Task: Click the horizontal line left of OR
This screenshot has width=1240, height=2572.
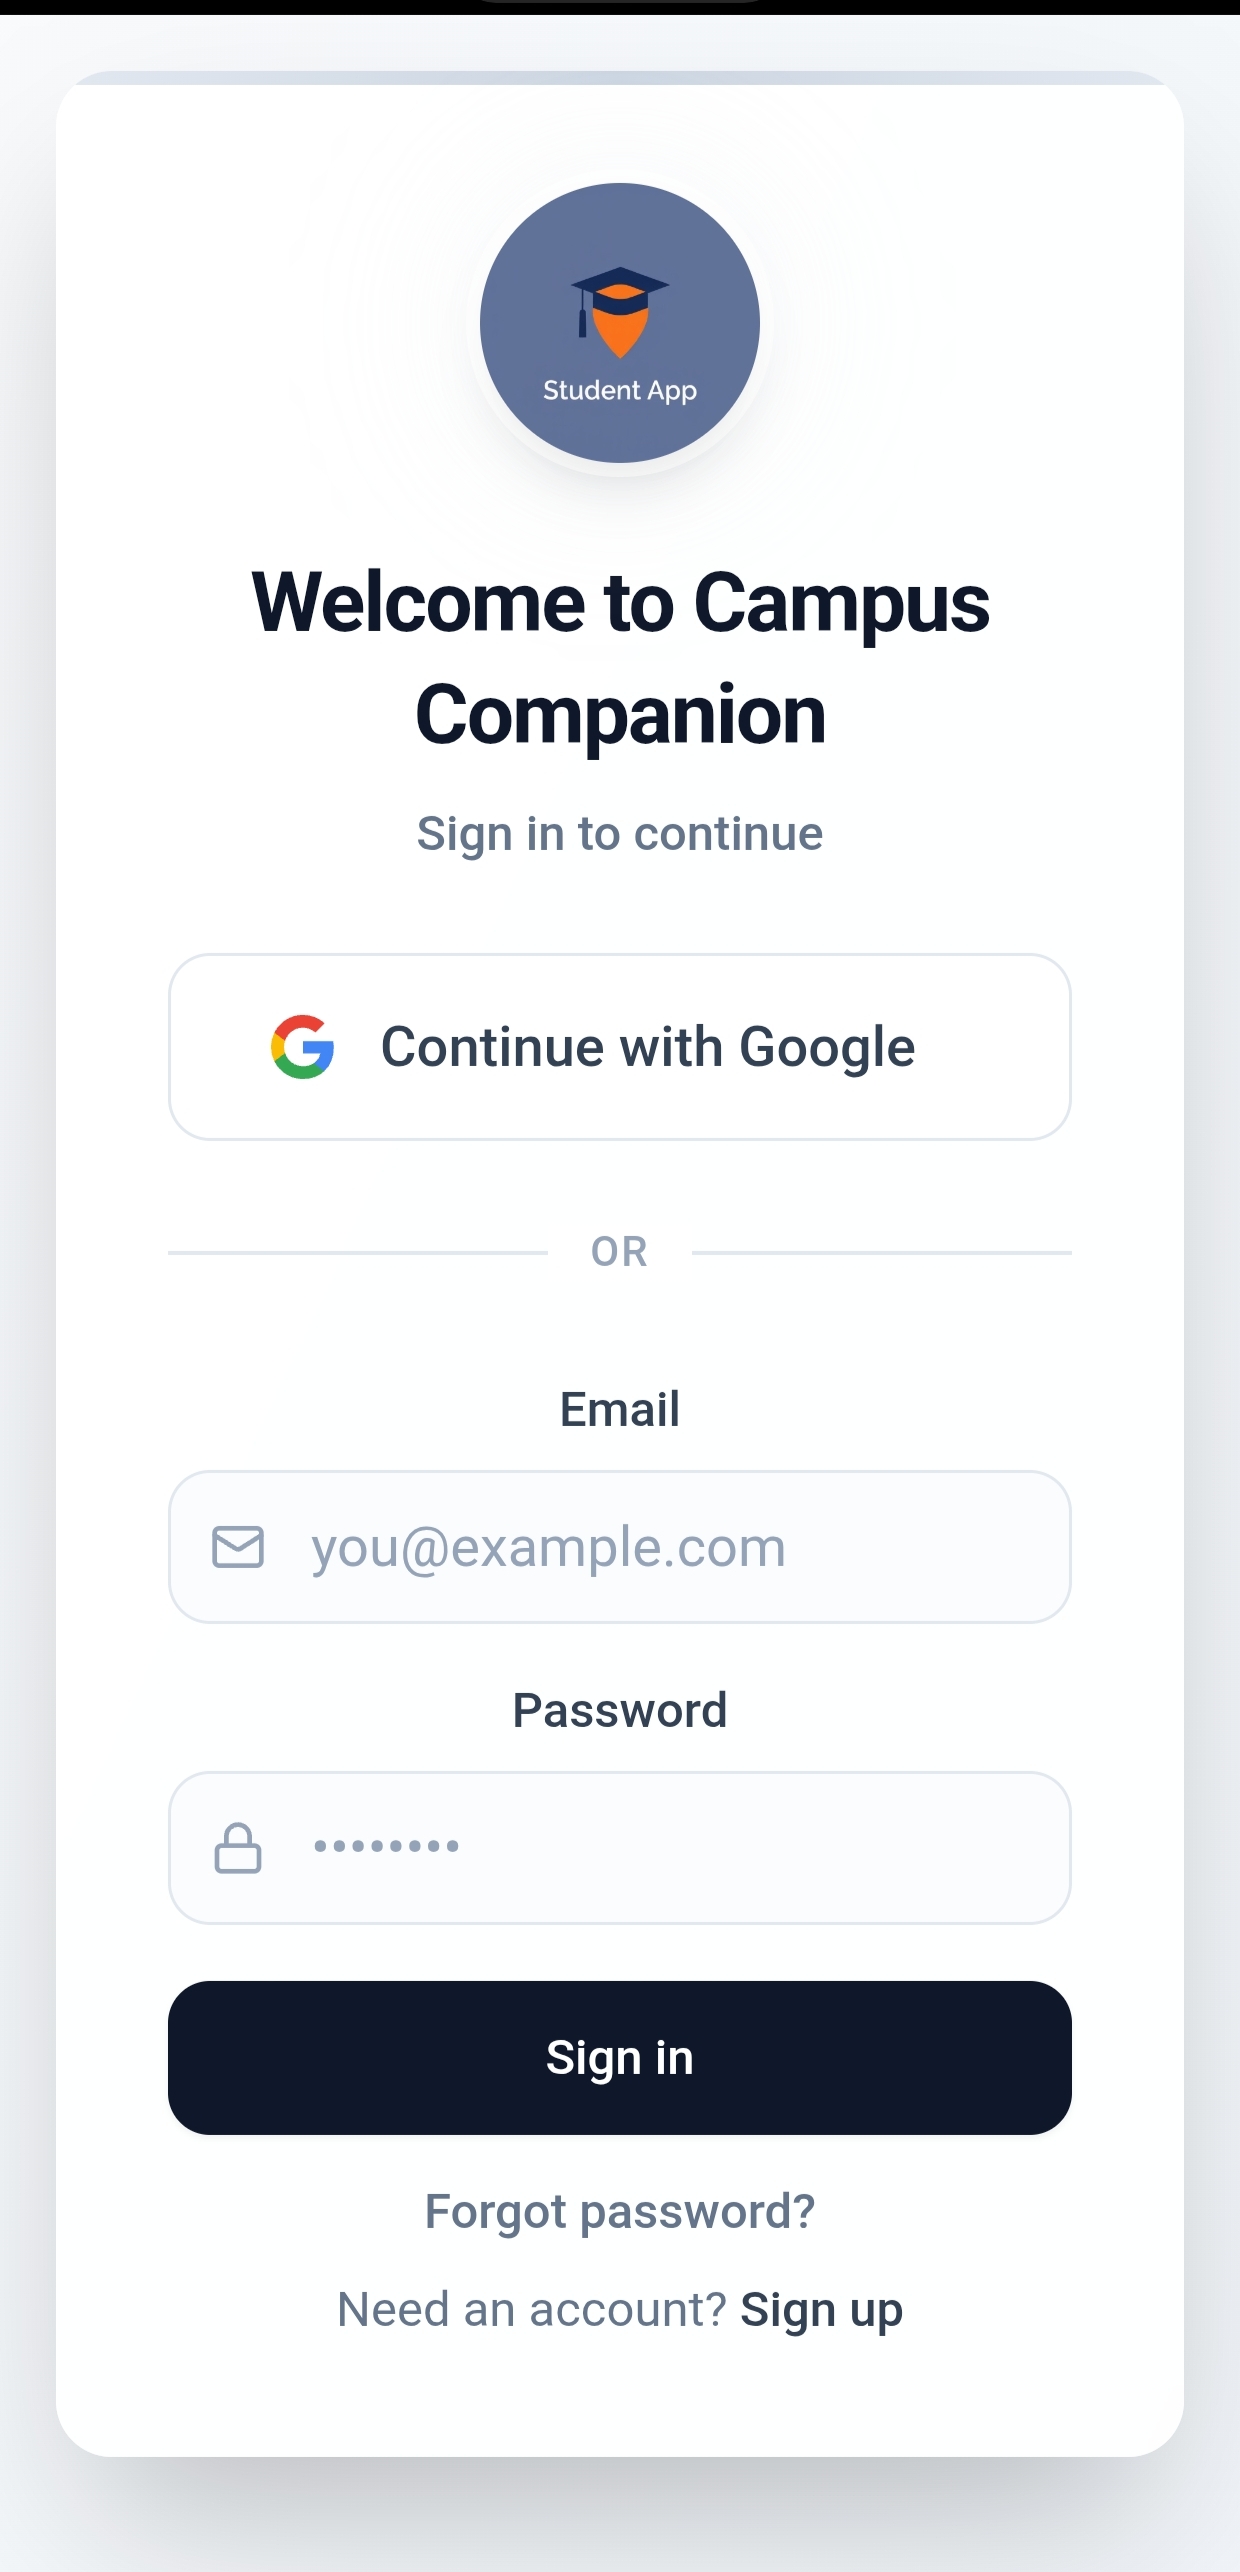Action: click(x=358, y=1252)
